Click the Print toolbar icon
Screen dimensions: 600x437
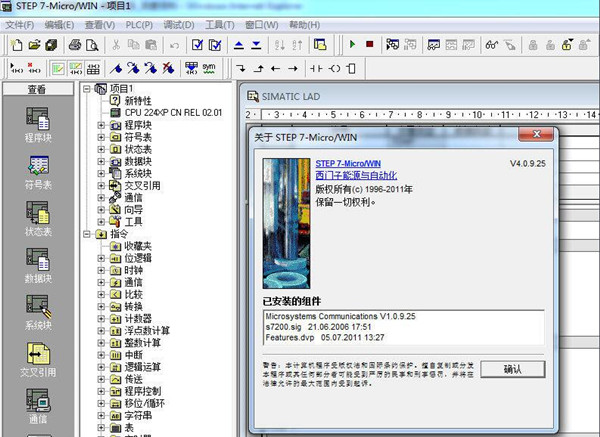(x=74, y=44)
